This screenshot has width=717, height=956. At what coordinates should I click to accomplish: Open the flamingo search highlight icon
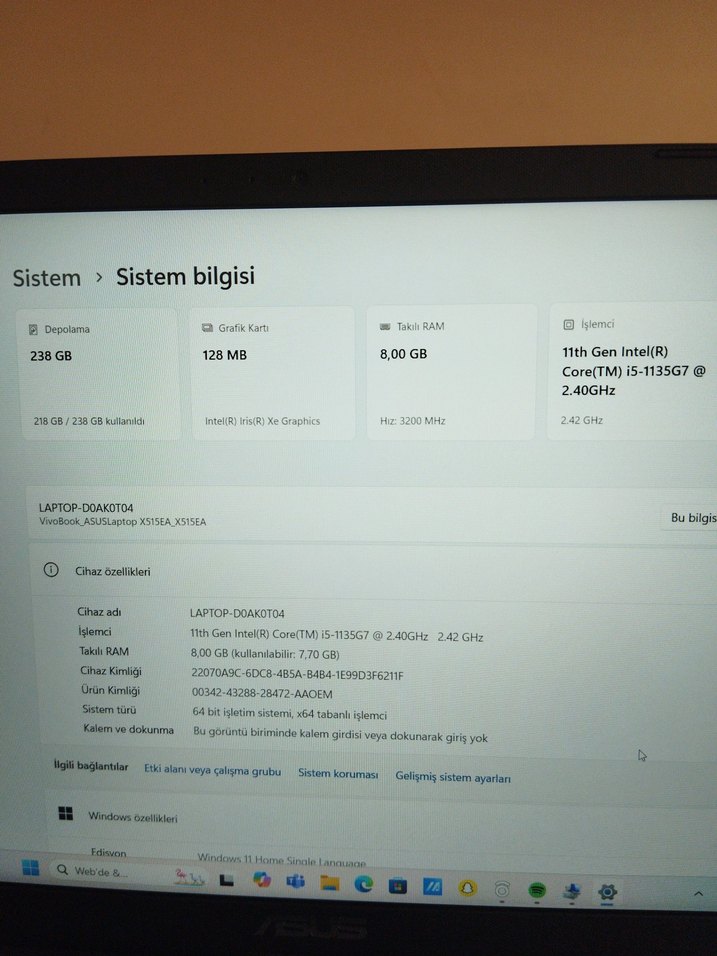[x=189, y=877]
